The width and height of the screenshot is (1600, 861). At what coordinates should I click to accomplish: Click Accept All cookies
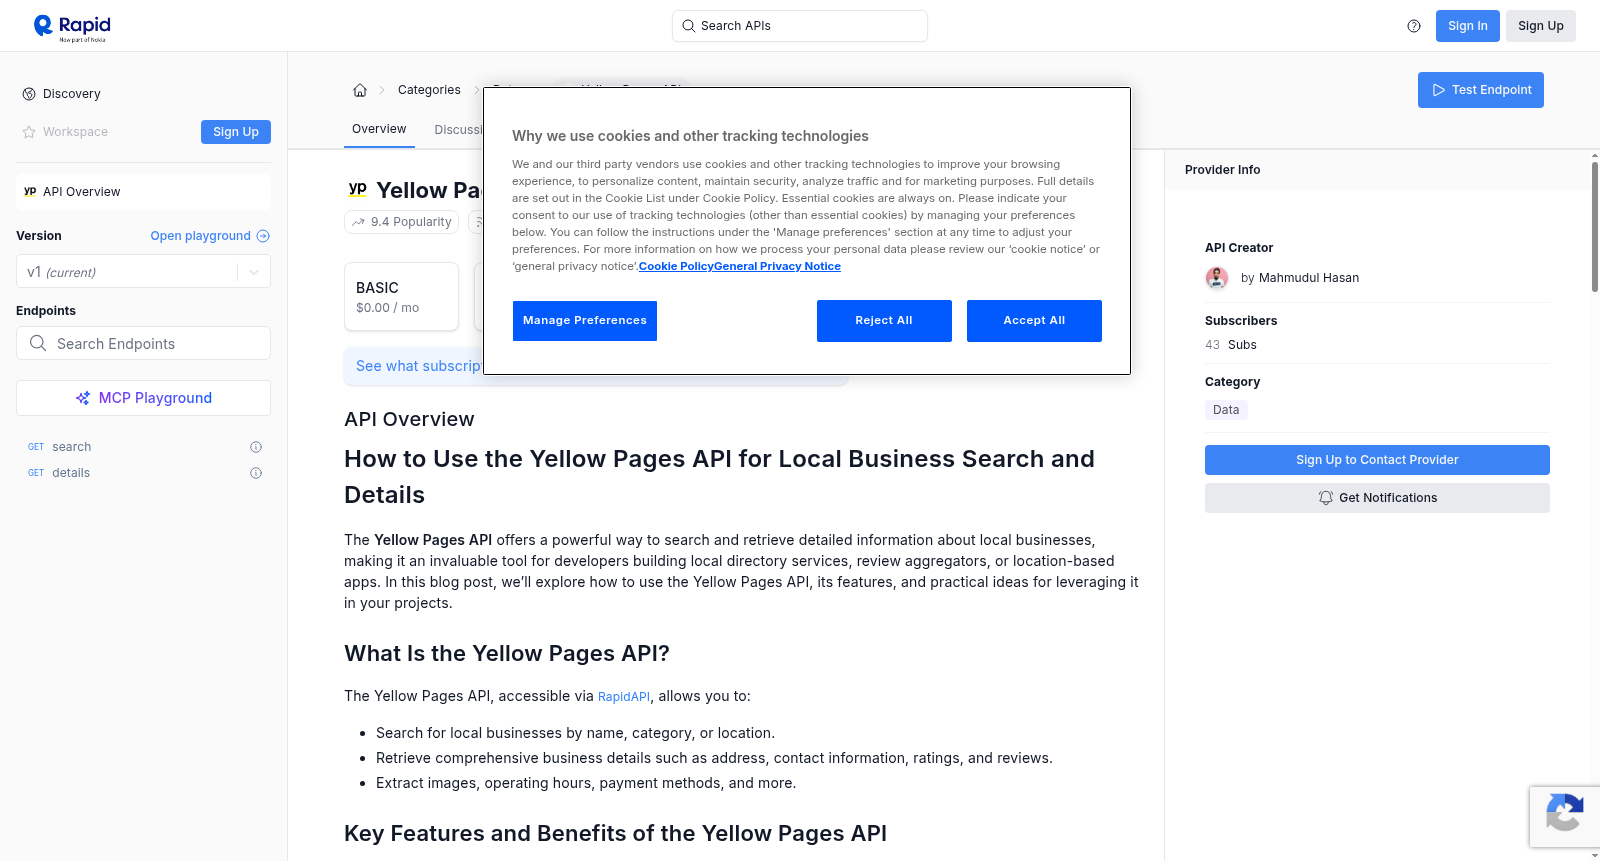click(x=1034, y=321)
